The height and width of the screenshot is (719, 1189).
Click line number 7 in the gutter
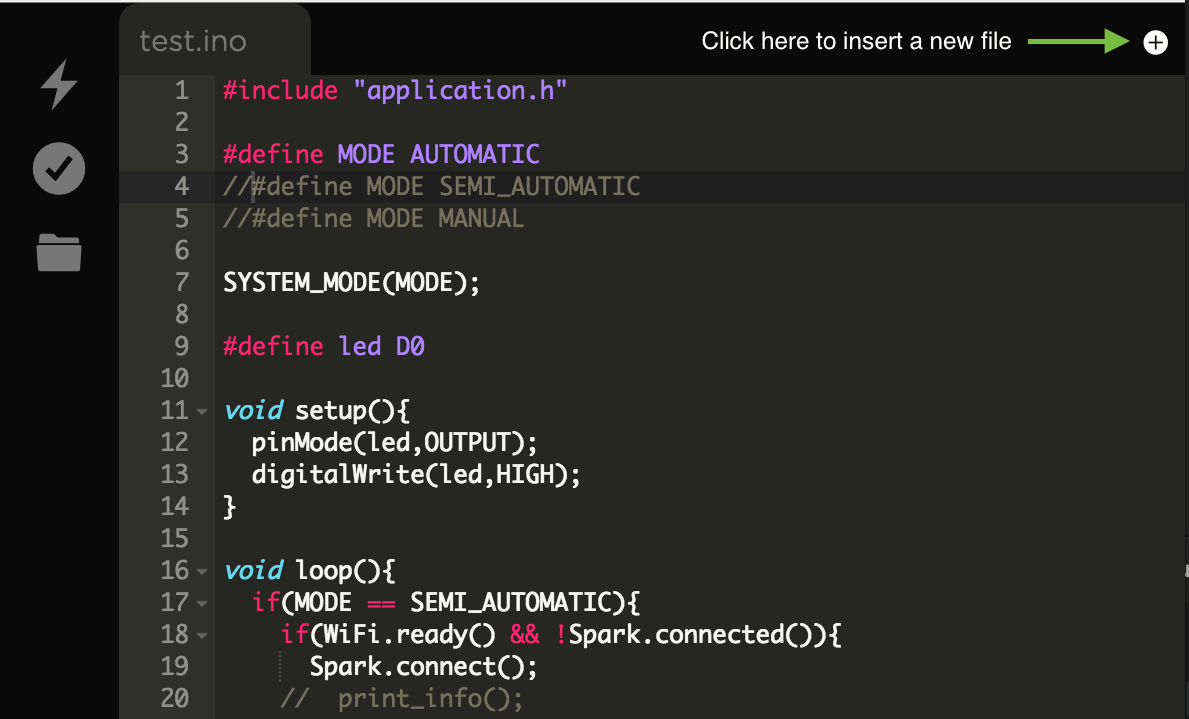182,283
